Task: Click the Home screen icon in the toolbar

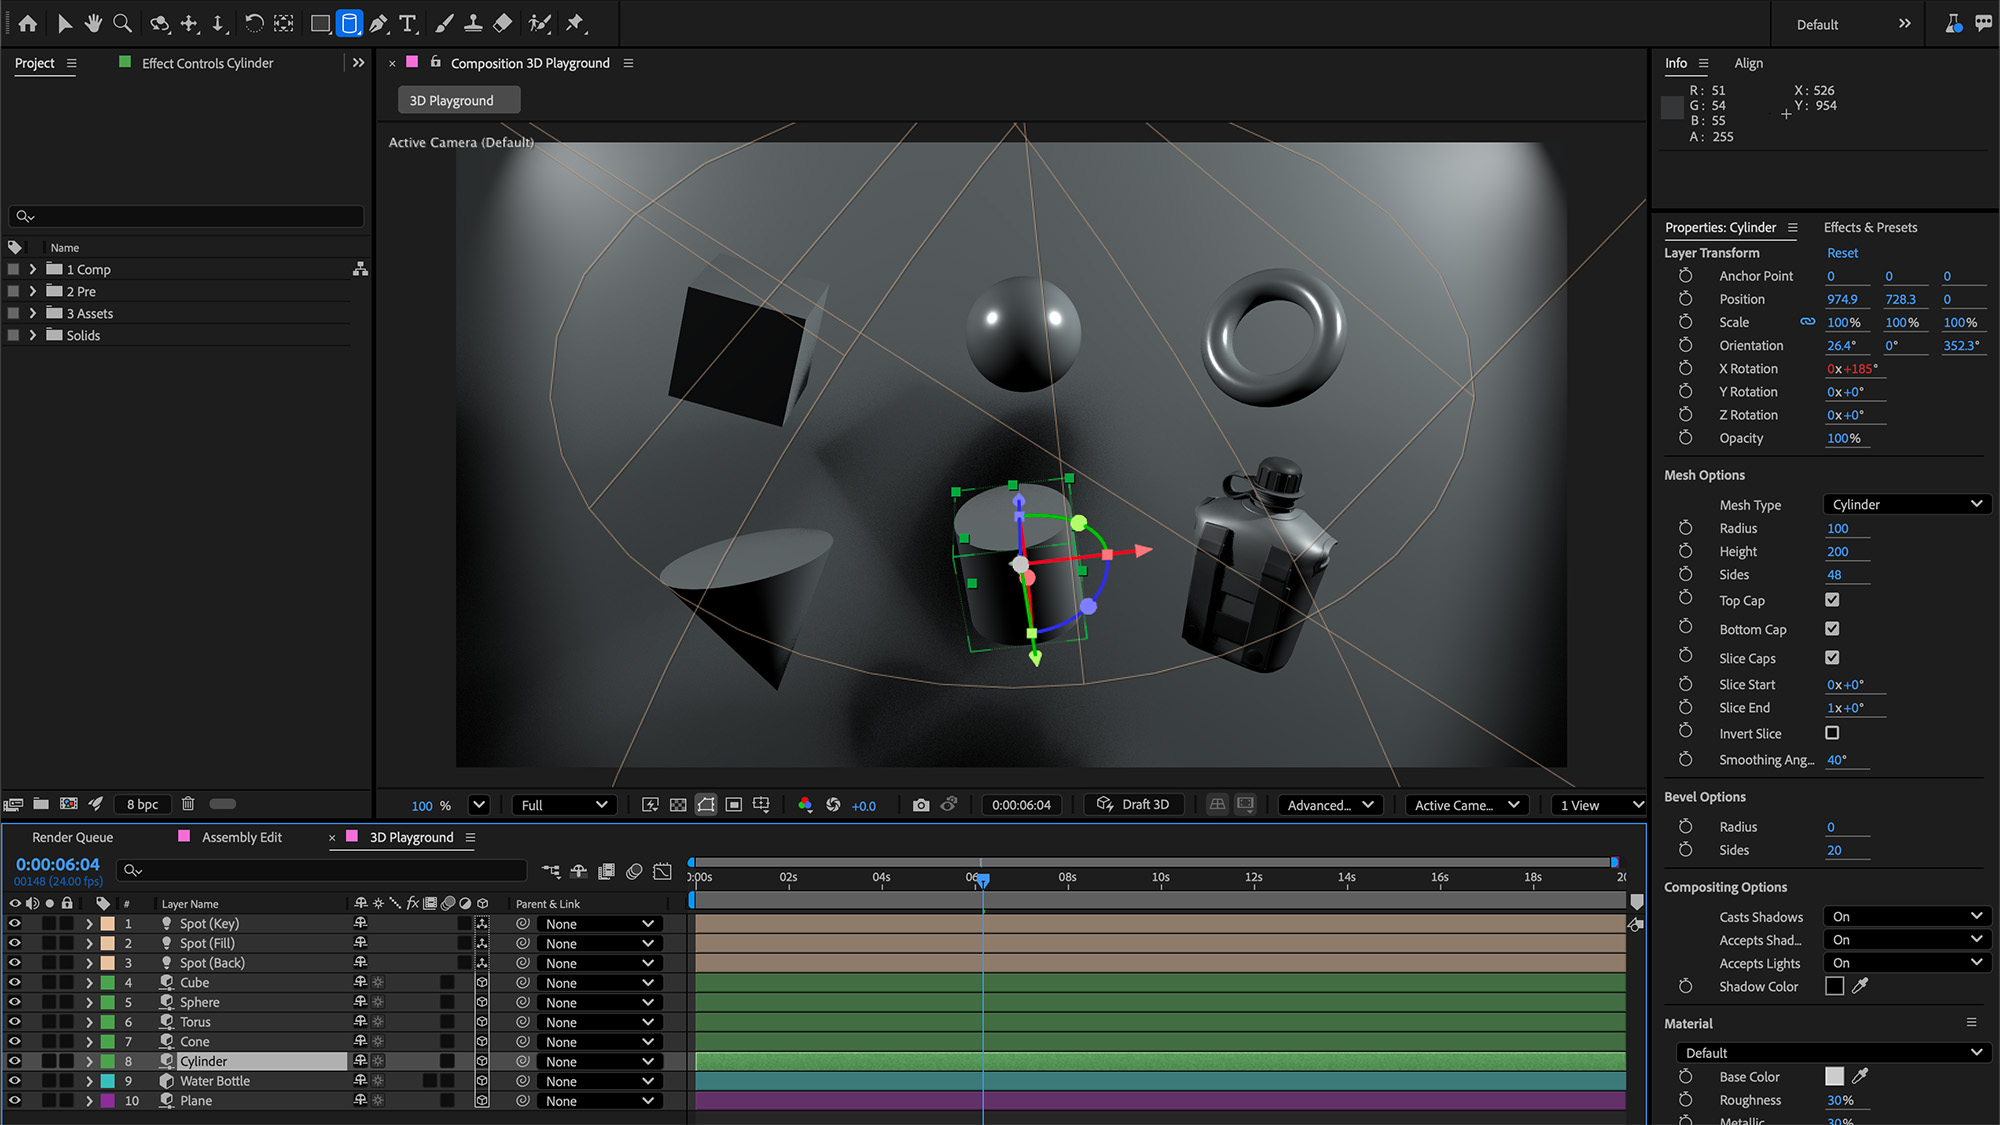Action: coord(27,23)
